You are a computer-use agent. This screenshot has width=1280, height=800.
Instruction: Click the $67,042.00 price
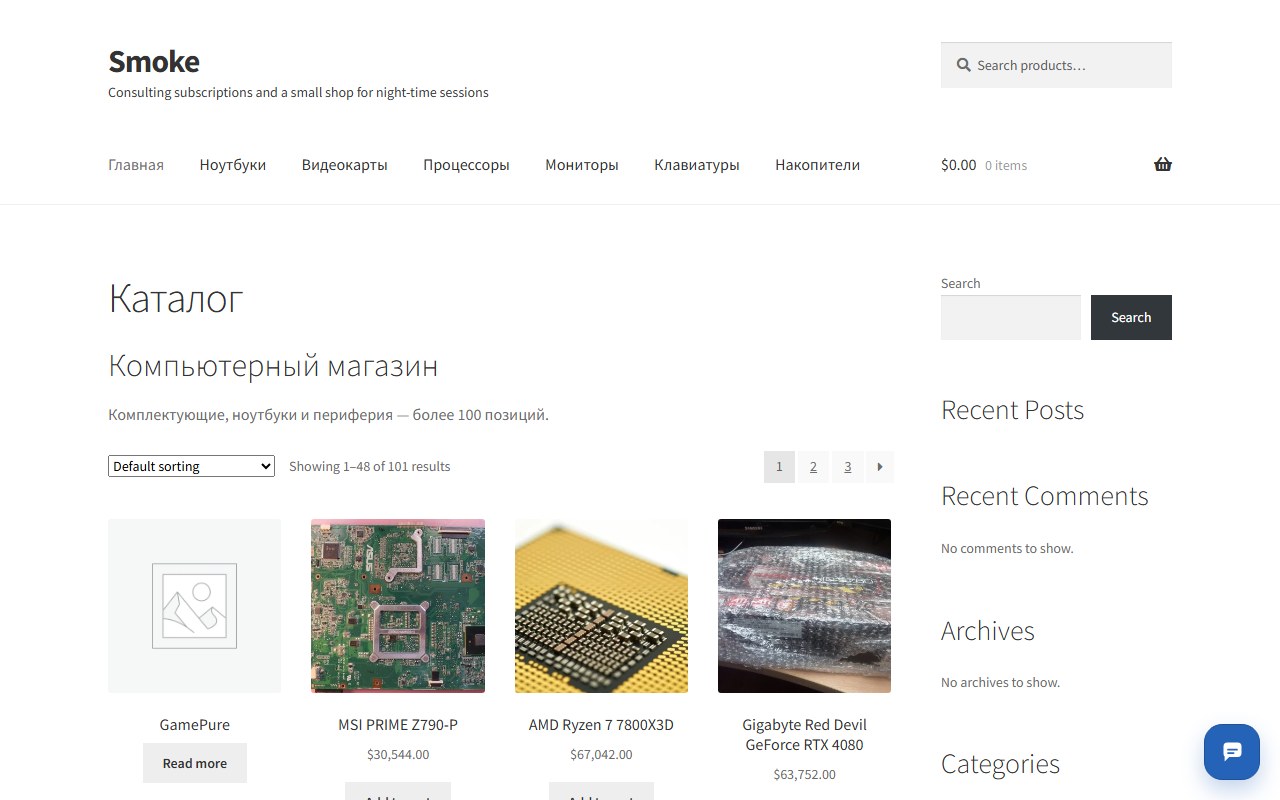pos(601,755)
